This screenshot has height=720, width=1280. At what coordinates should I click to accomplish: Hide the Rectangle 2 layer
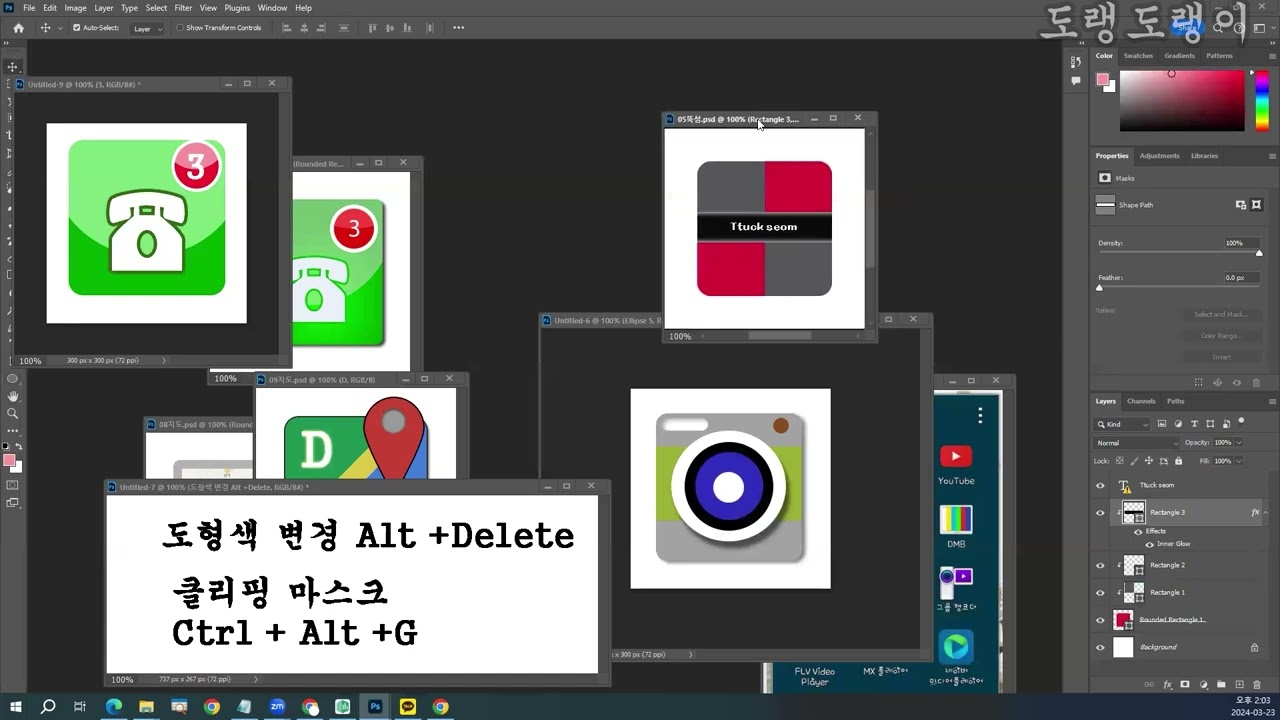click(x=1101, y=566)
